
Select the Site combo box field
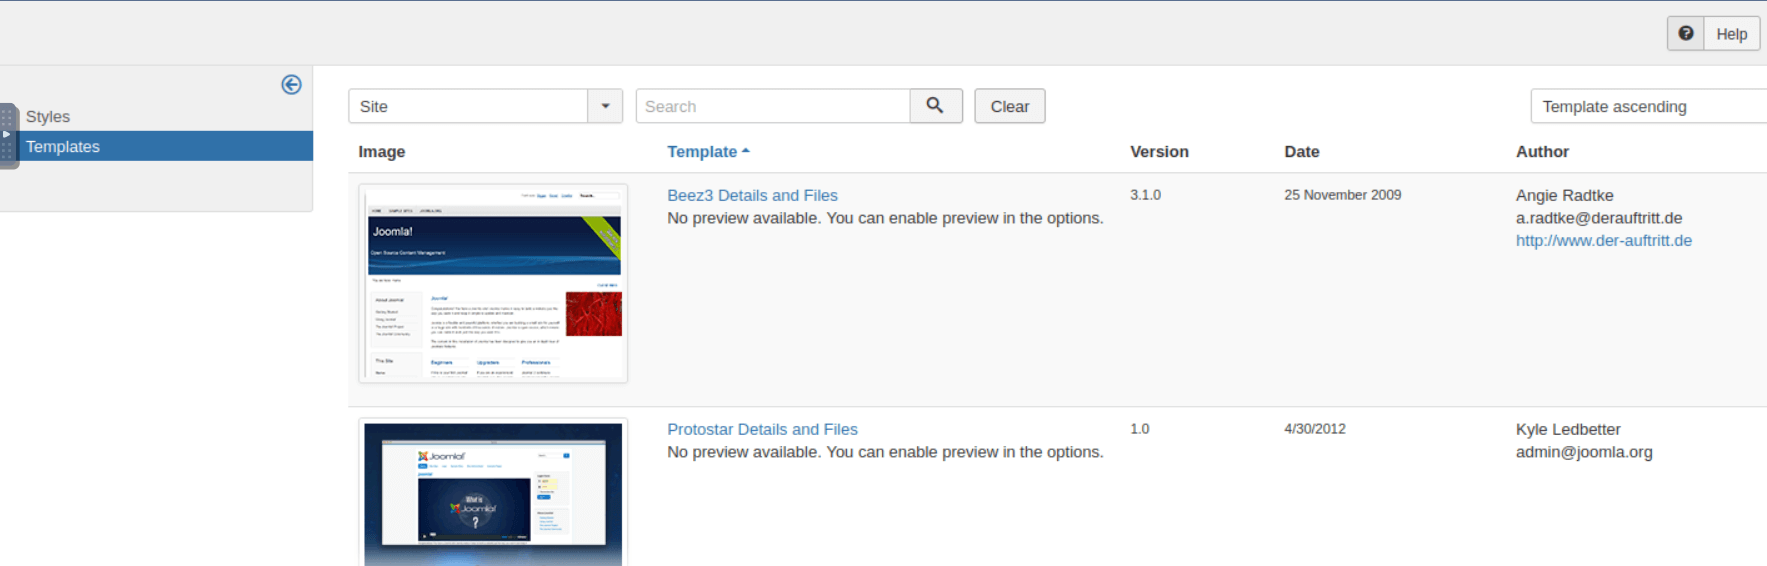pos(468,106)
